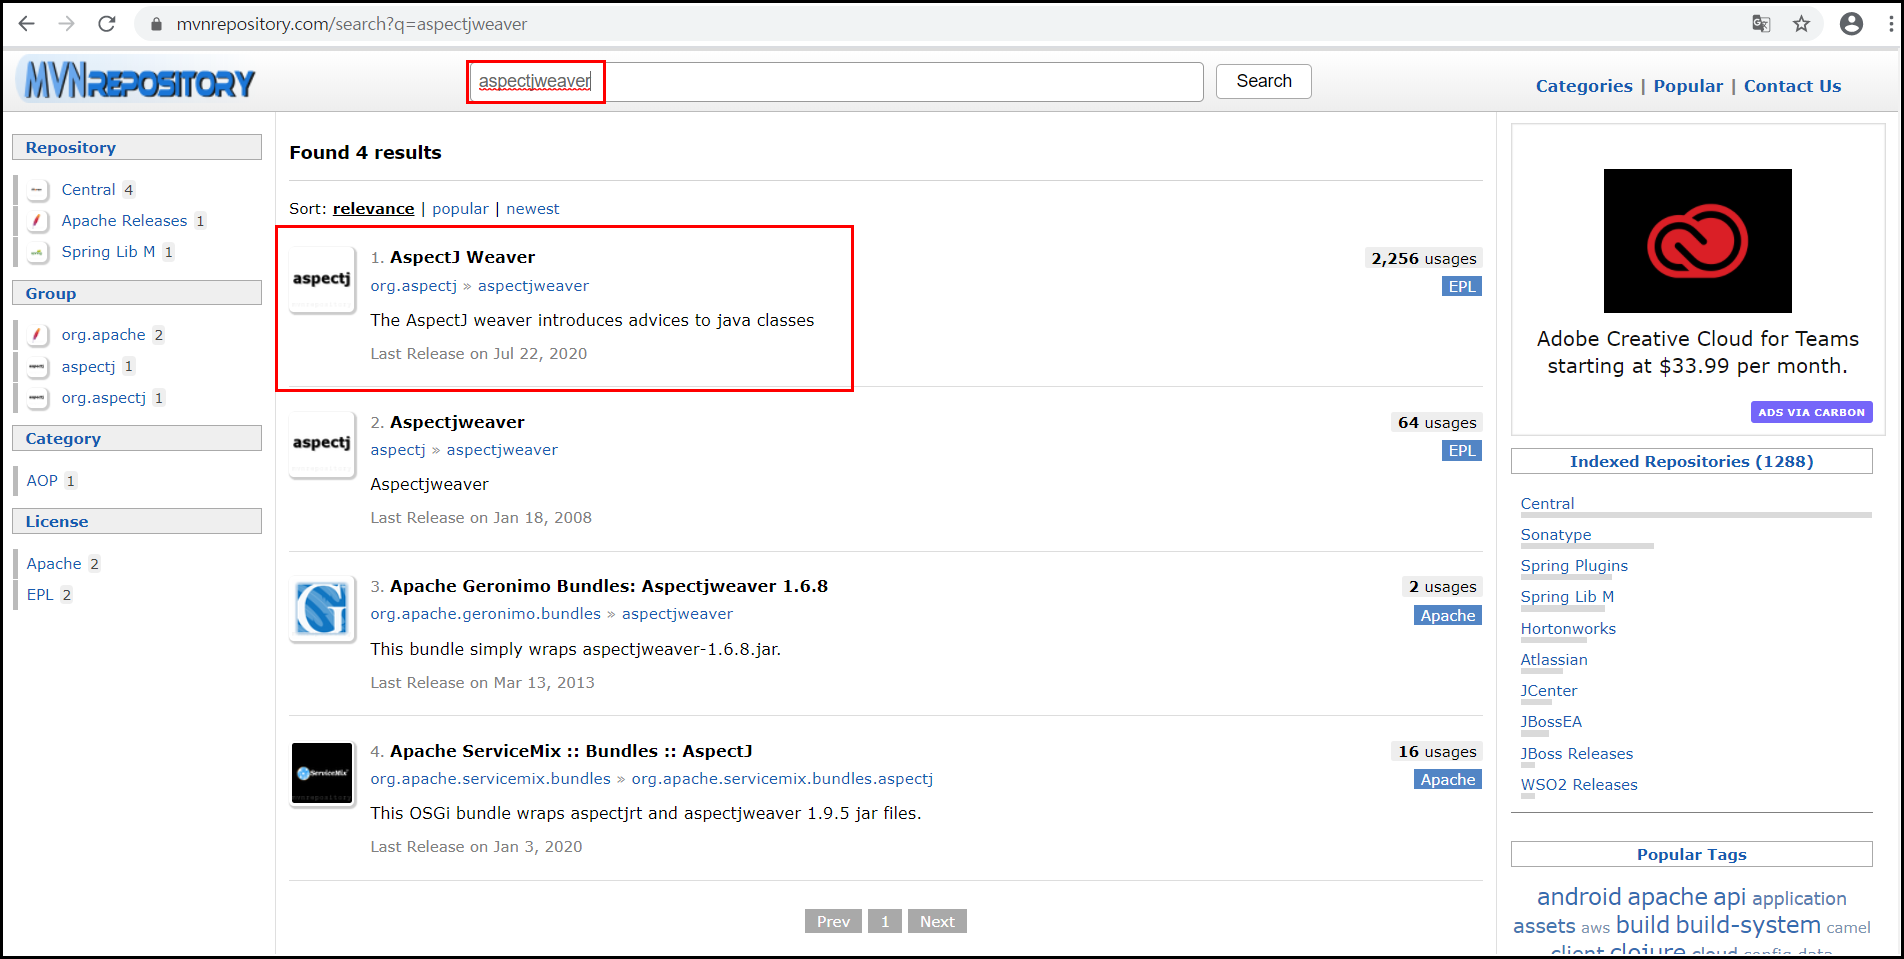
Task: Open the Atlassian repository link
Action: click(x=1554, y=660)
